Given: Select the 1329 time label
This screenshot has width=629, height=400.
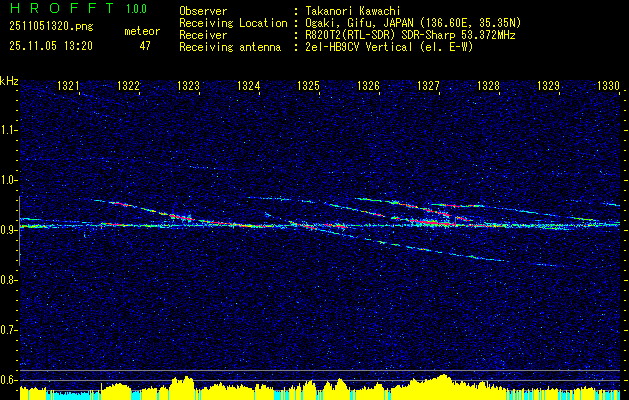Looking at the screenshot, I should (548, 85).
